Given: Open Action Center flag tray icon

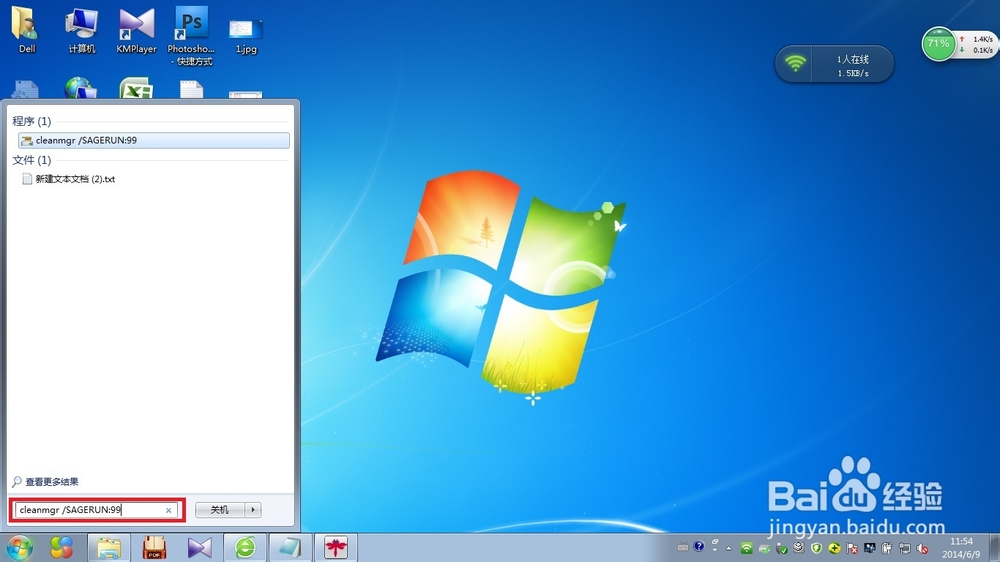Looking at the screenshot, I should point(851,548).
